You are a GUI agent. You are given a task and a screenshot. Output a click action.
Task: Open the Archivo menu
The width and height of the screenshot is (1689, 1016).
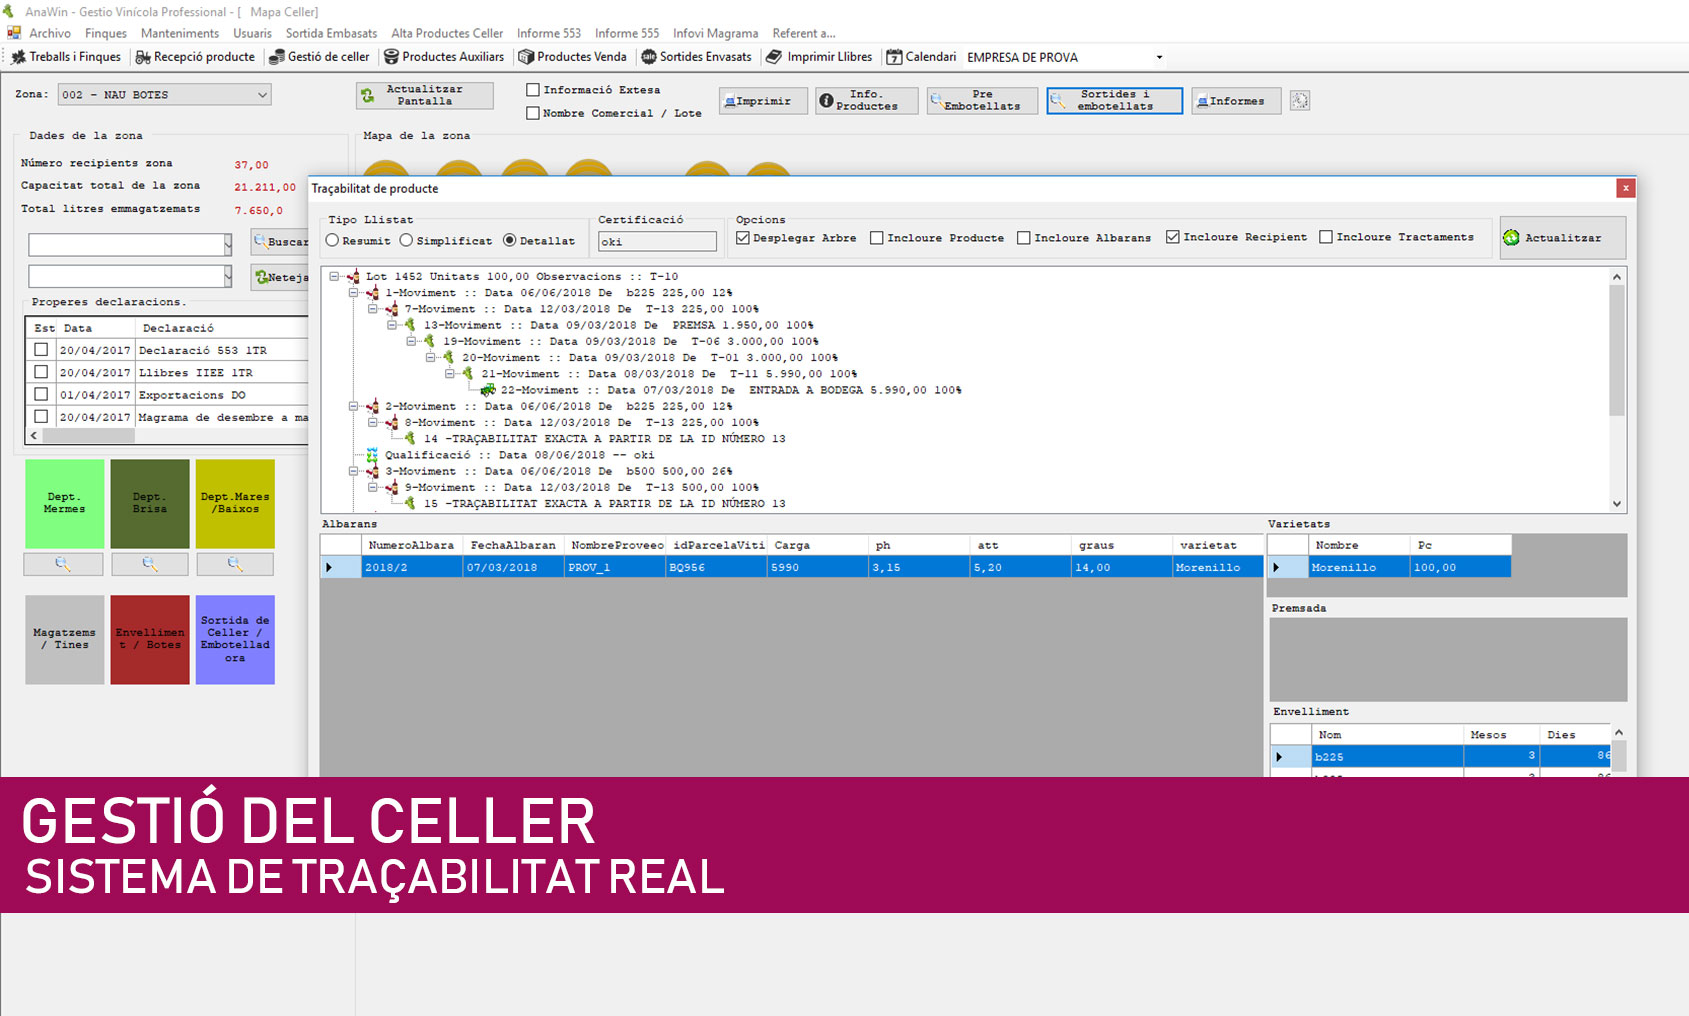coord(50,33)
